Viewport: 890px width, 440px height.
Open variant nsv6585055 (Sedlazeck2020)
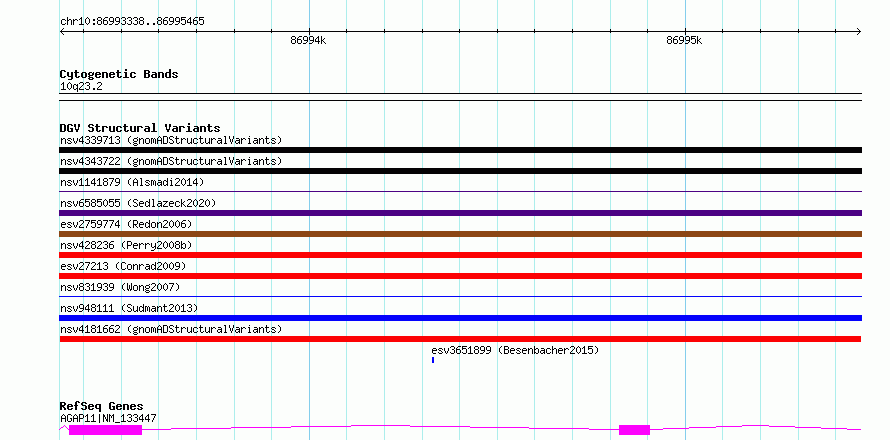click(138, 203)
